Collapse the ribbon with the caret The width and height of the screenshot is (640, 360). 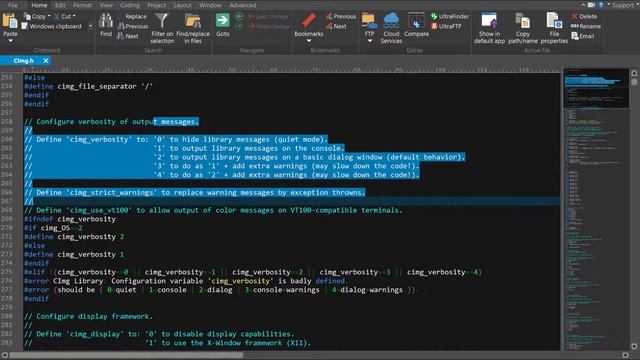[x=583, y=5]
